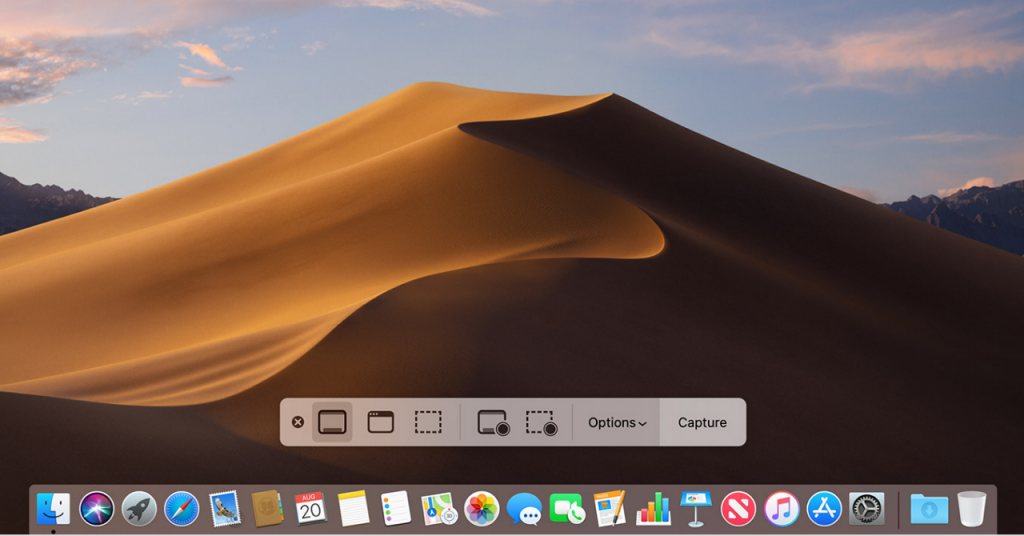
Task: Select Capture Entire Screen mode
Action: point(332,422)
